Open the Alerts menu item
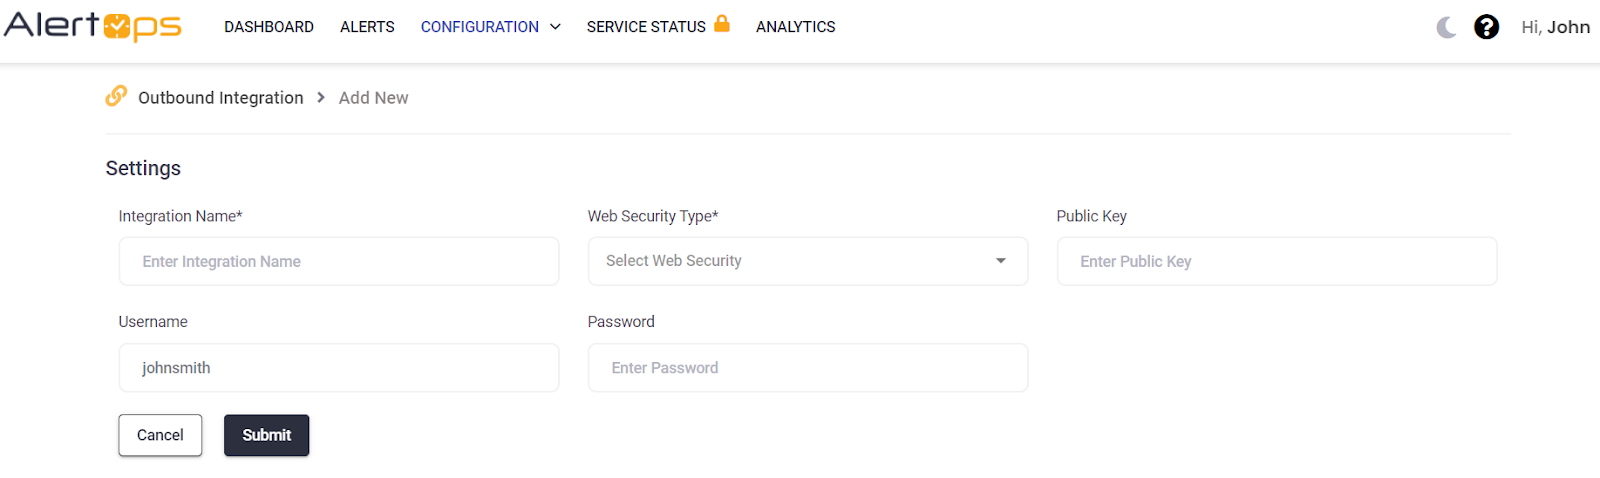Image resolution: width=1600 pixels, height=478 pixels. [367, 27]
